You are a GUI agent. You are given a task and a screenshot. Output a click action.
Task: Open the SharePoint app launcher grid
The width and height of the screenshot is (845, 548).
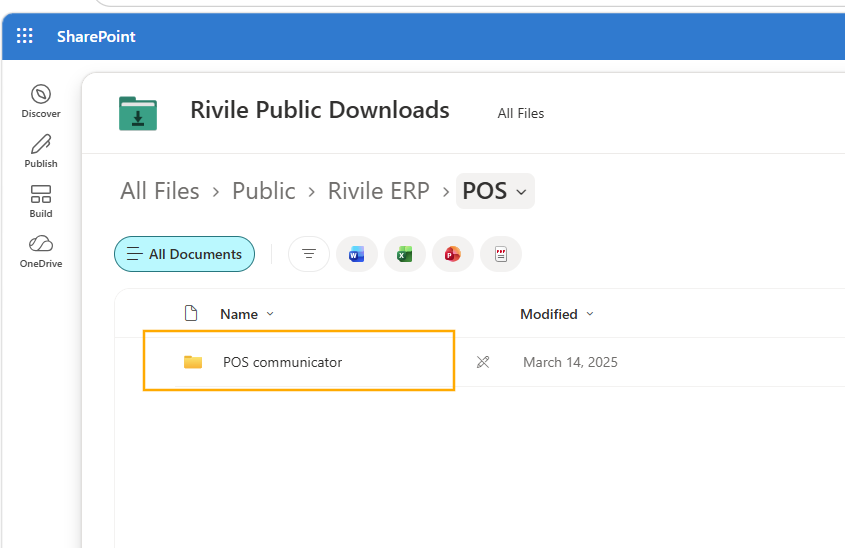click(24, 36)
